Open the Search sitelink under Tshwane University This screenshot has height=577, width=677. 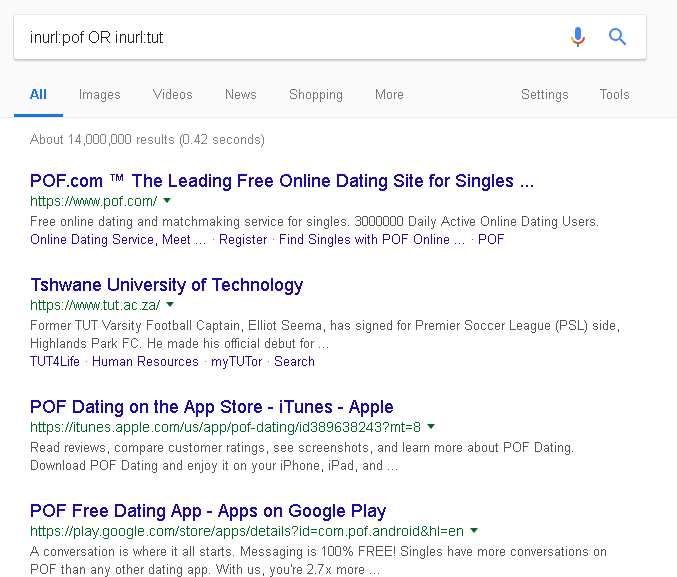tap(294, 361)
